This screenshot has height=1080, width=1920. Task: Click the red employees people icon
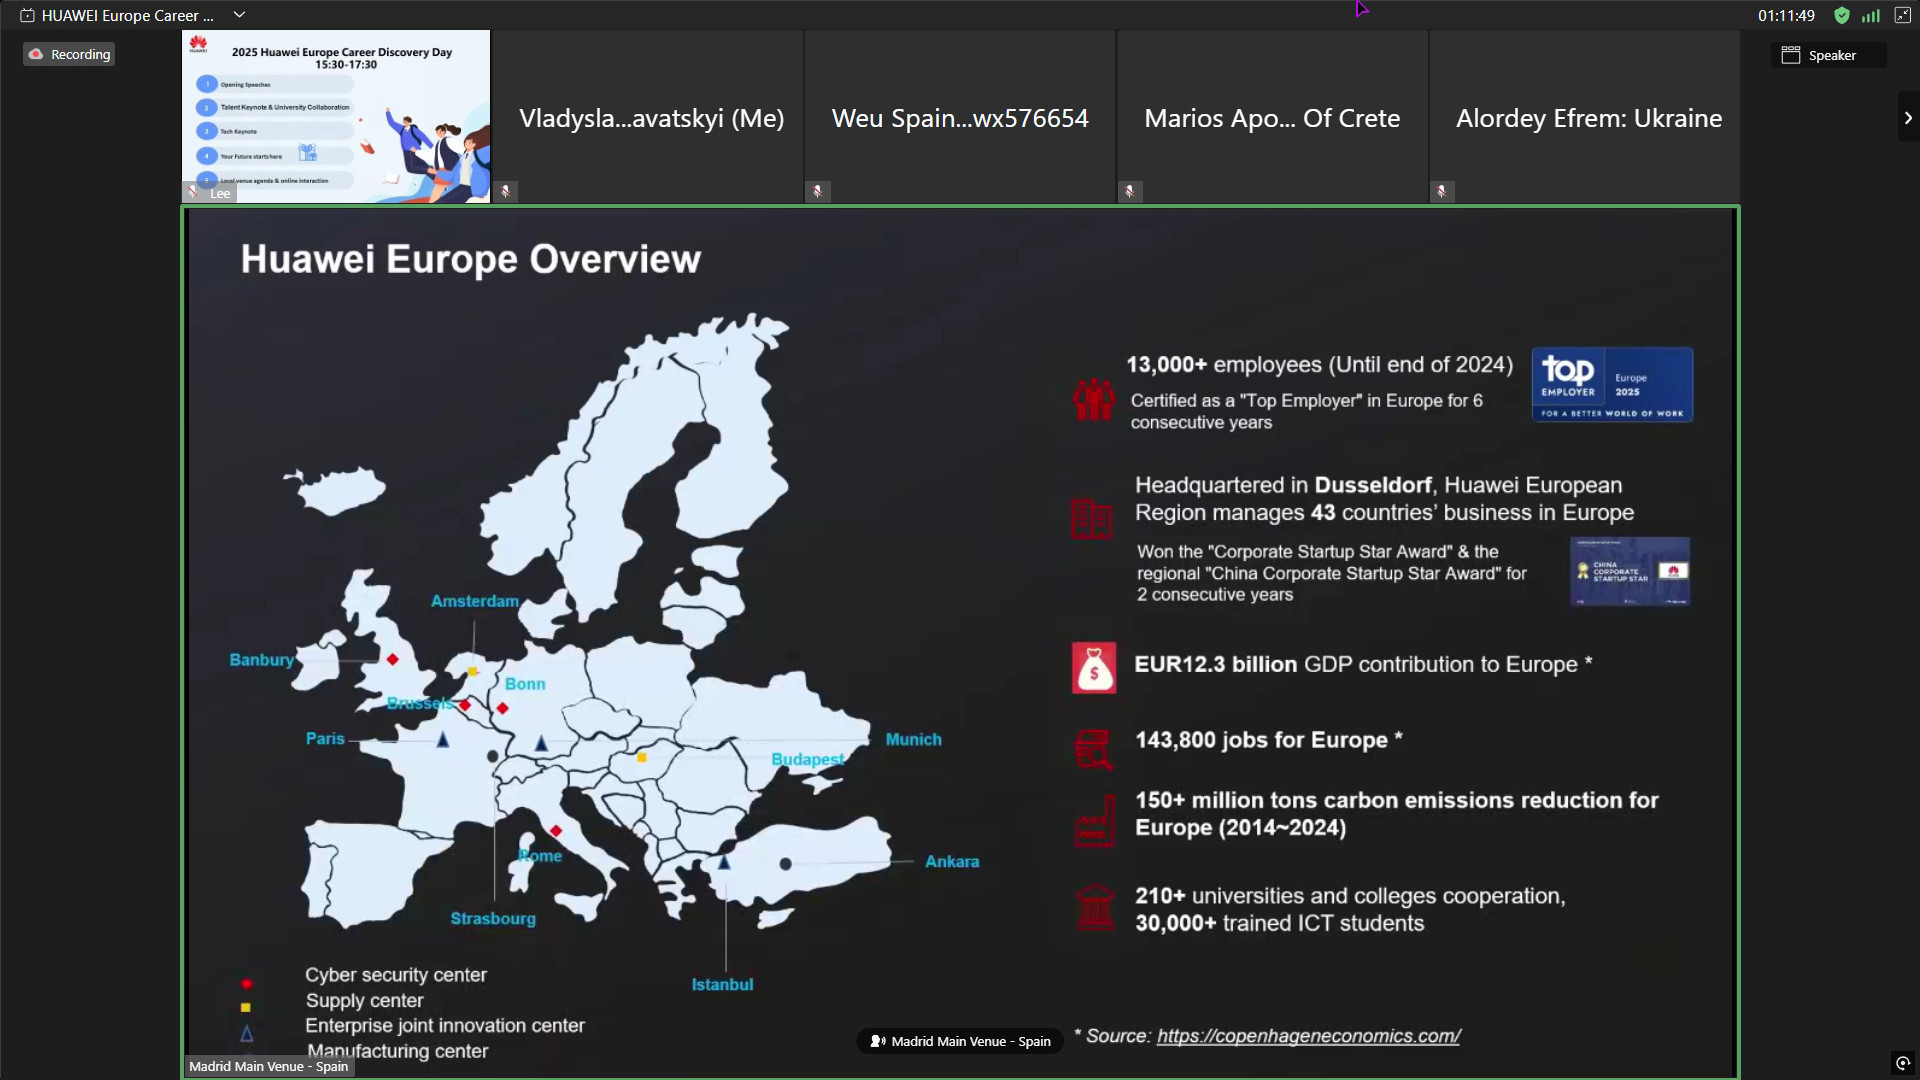tap(1093, 398)
